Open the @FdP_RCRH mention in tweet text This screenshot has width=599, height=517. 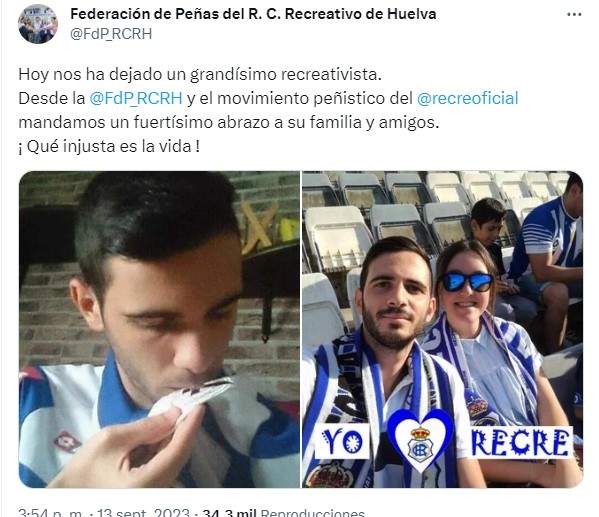[136, 98]
